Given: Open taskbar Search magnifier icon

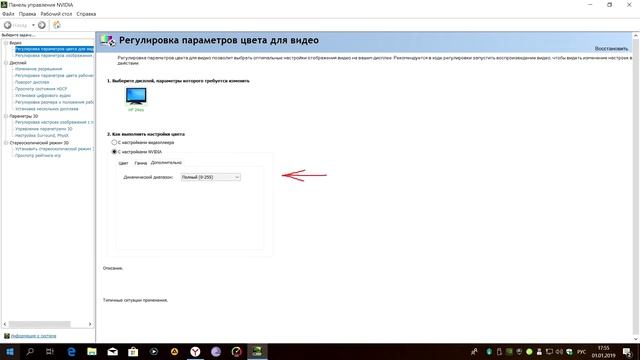Looking at the screenshot, I should (30, 351).
